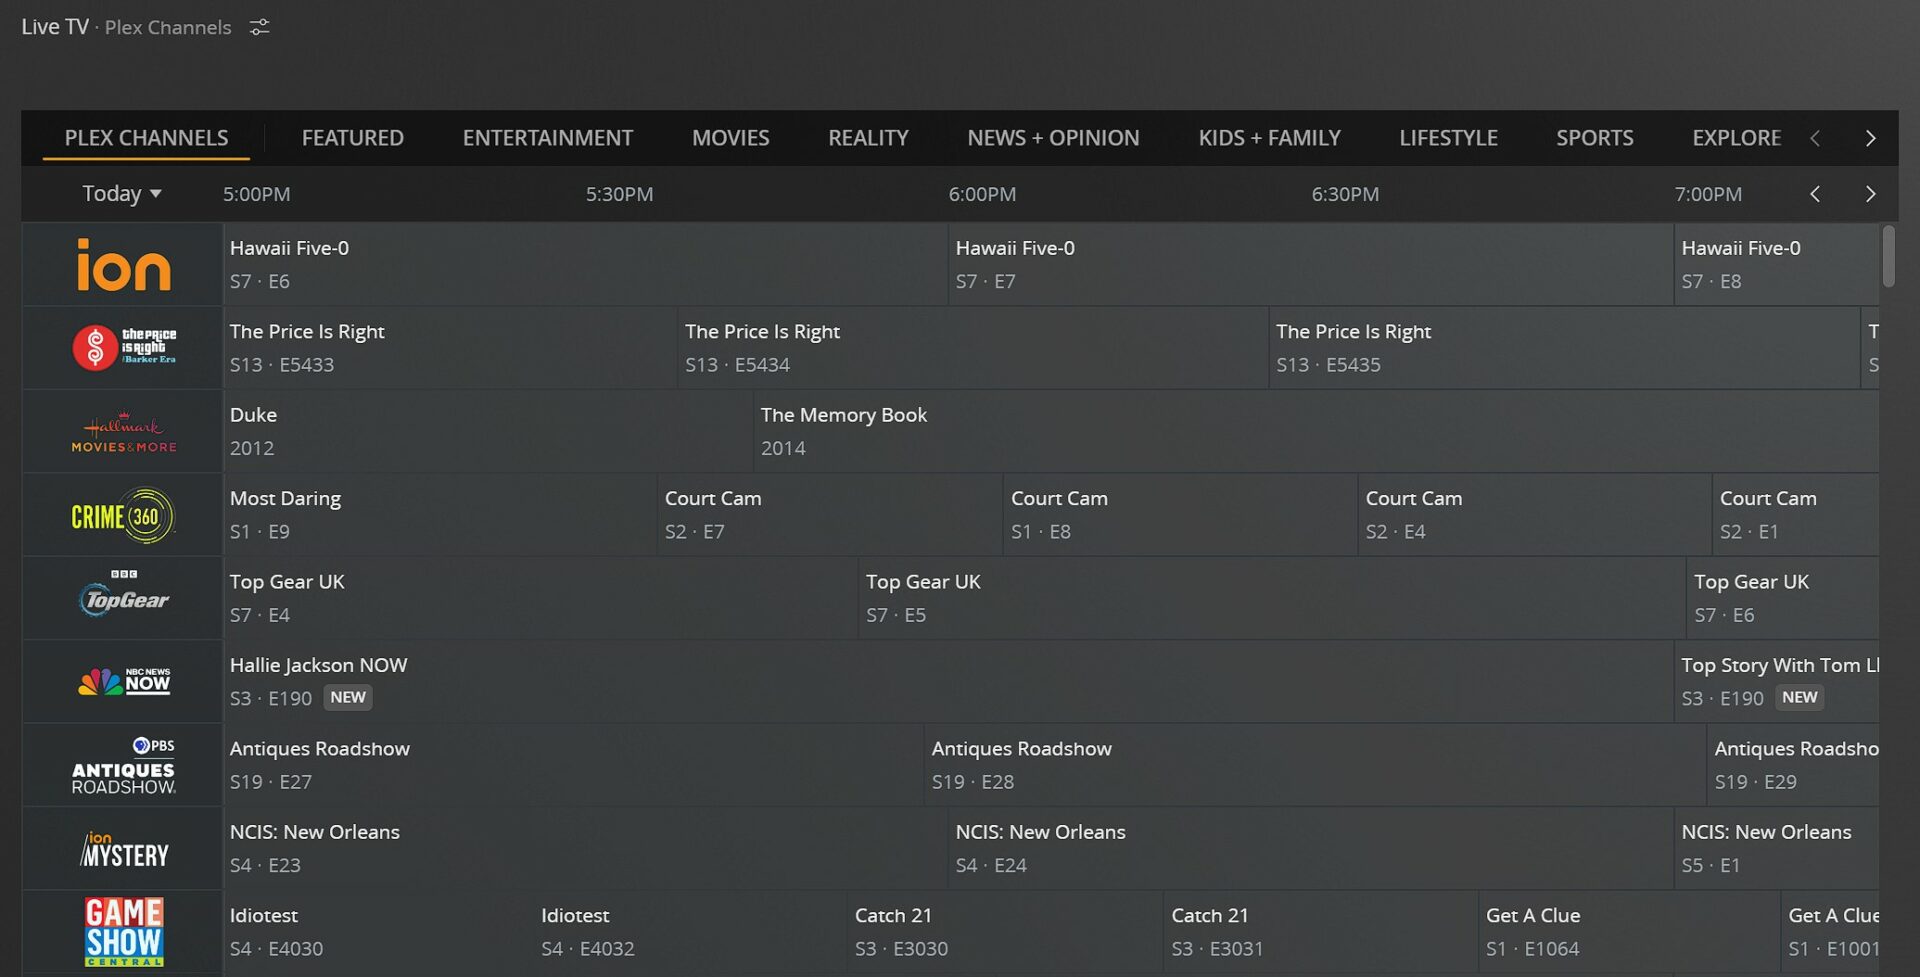The height and width of the screenshot is (977, 1920).
Task: Open the Today day dropdown
Action: [121, 194]
